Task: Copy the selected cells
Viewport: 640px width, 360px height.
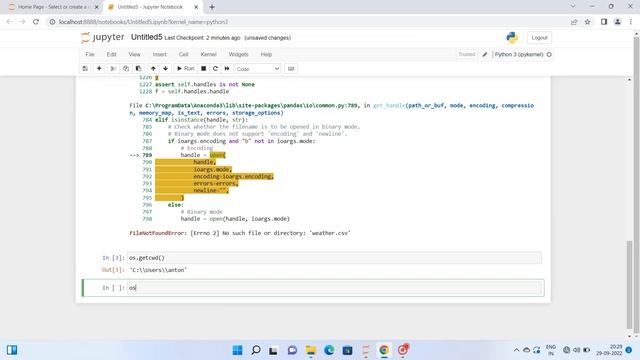Action: [x=126, y=69]
